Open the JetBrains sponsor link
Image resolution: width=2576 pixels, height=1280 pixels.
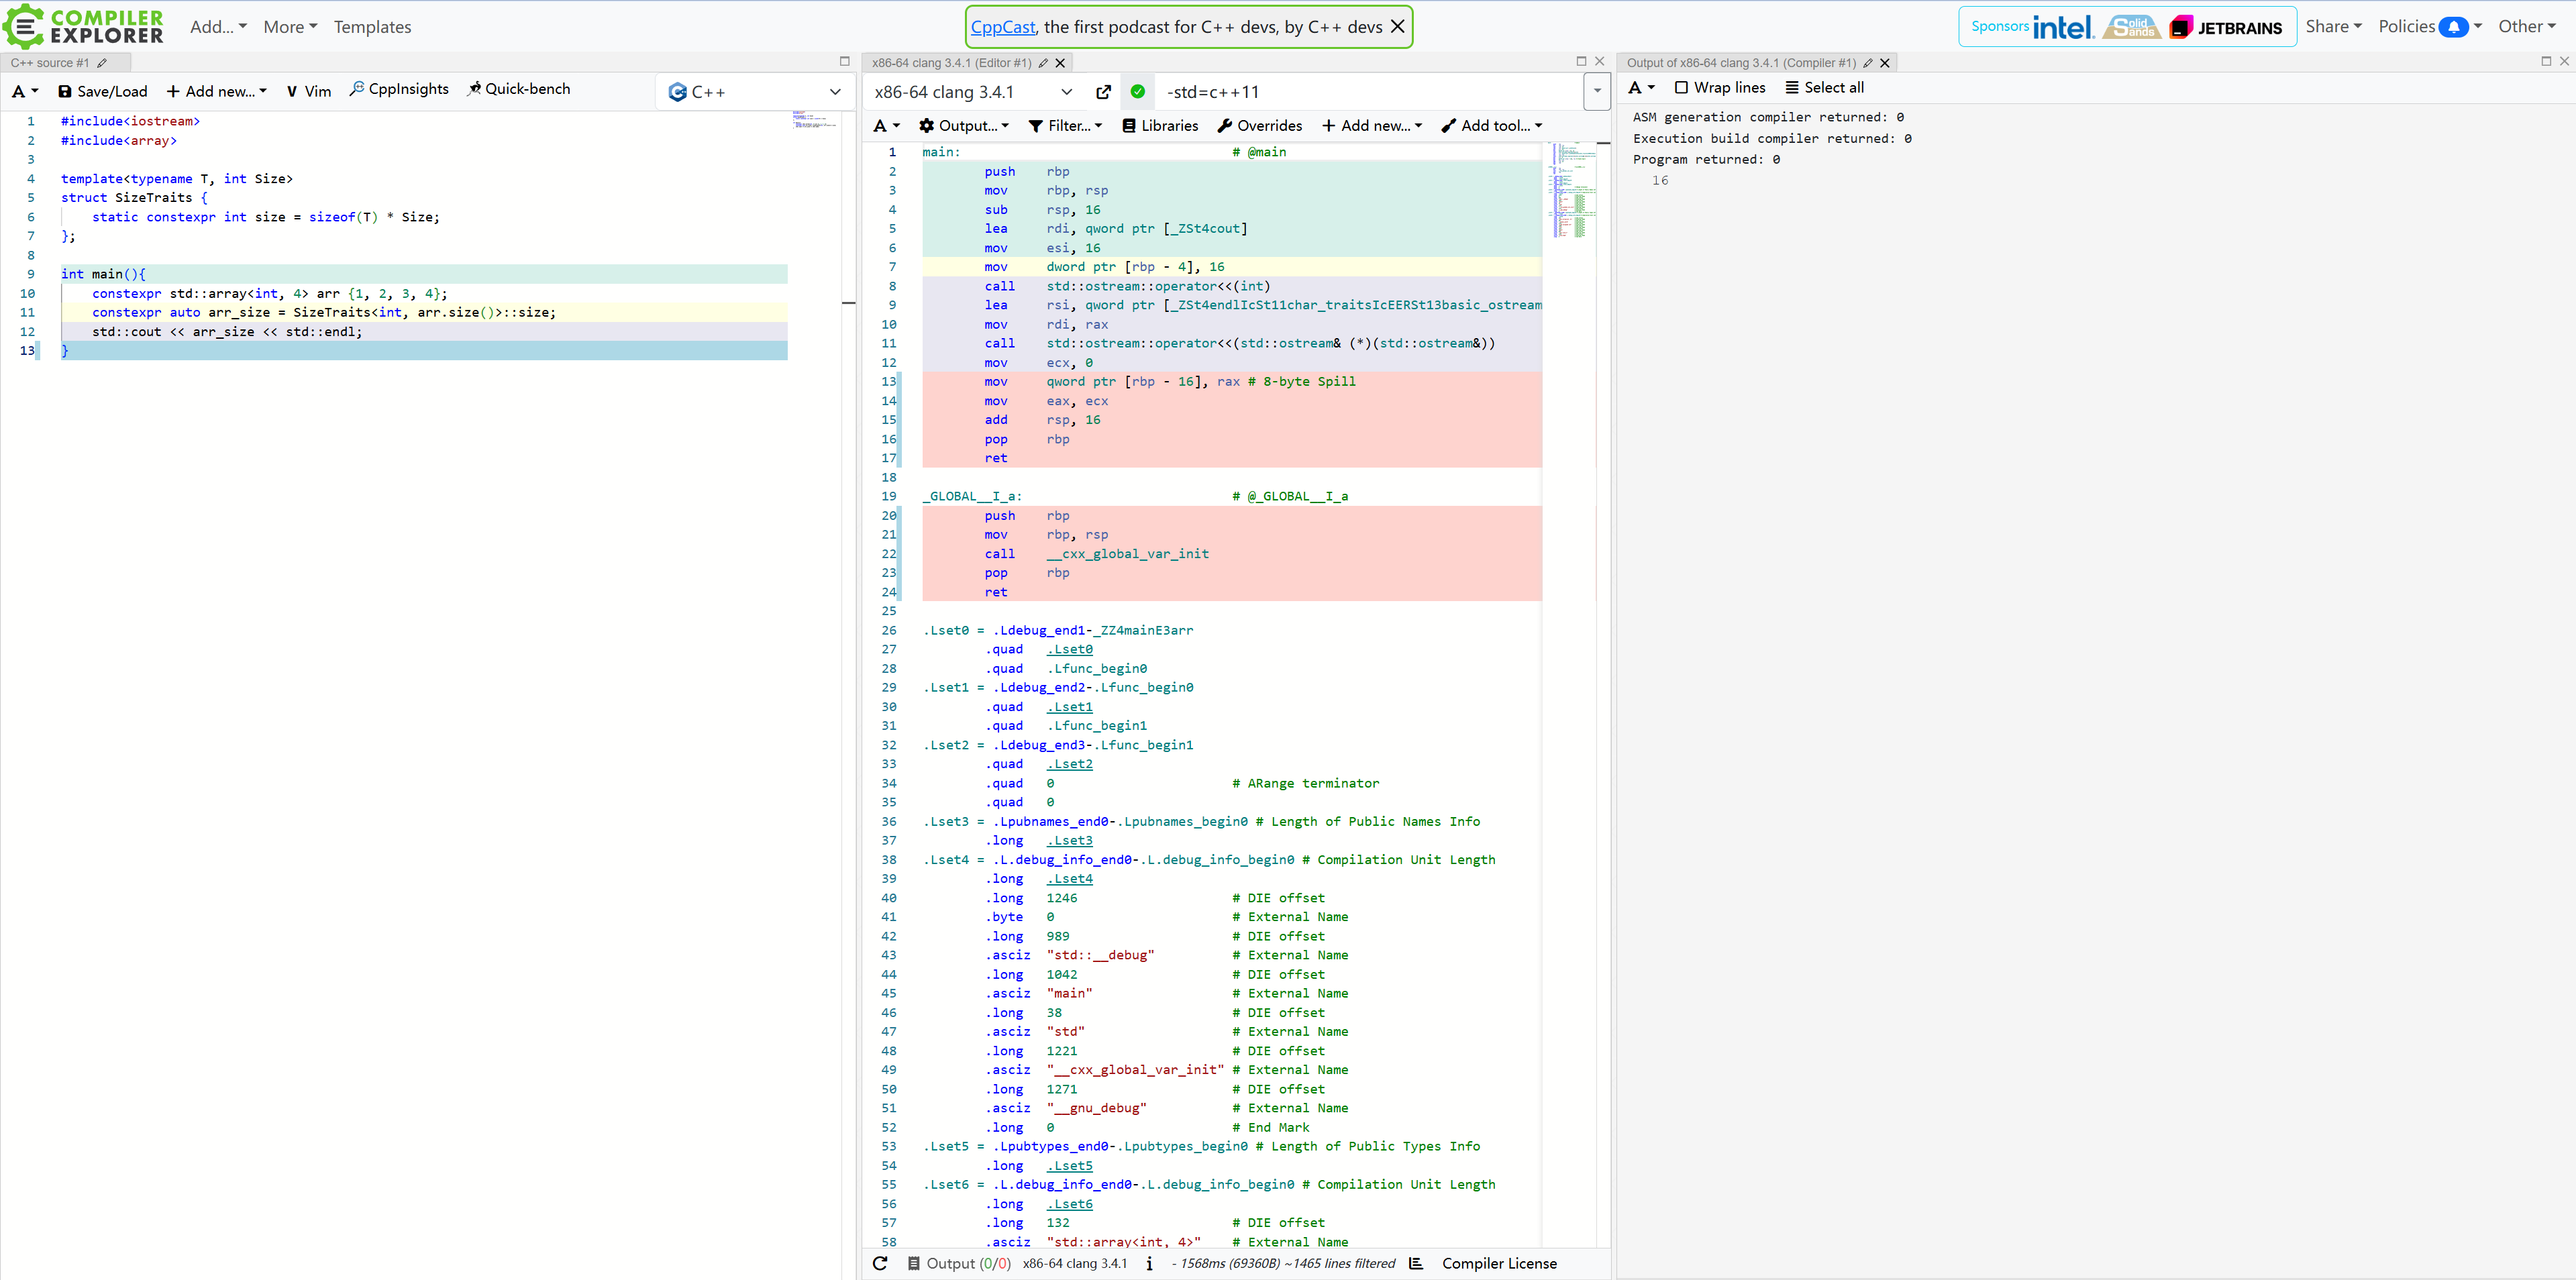pos(2226,27)
